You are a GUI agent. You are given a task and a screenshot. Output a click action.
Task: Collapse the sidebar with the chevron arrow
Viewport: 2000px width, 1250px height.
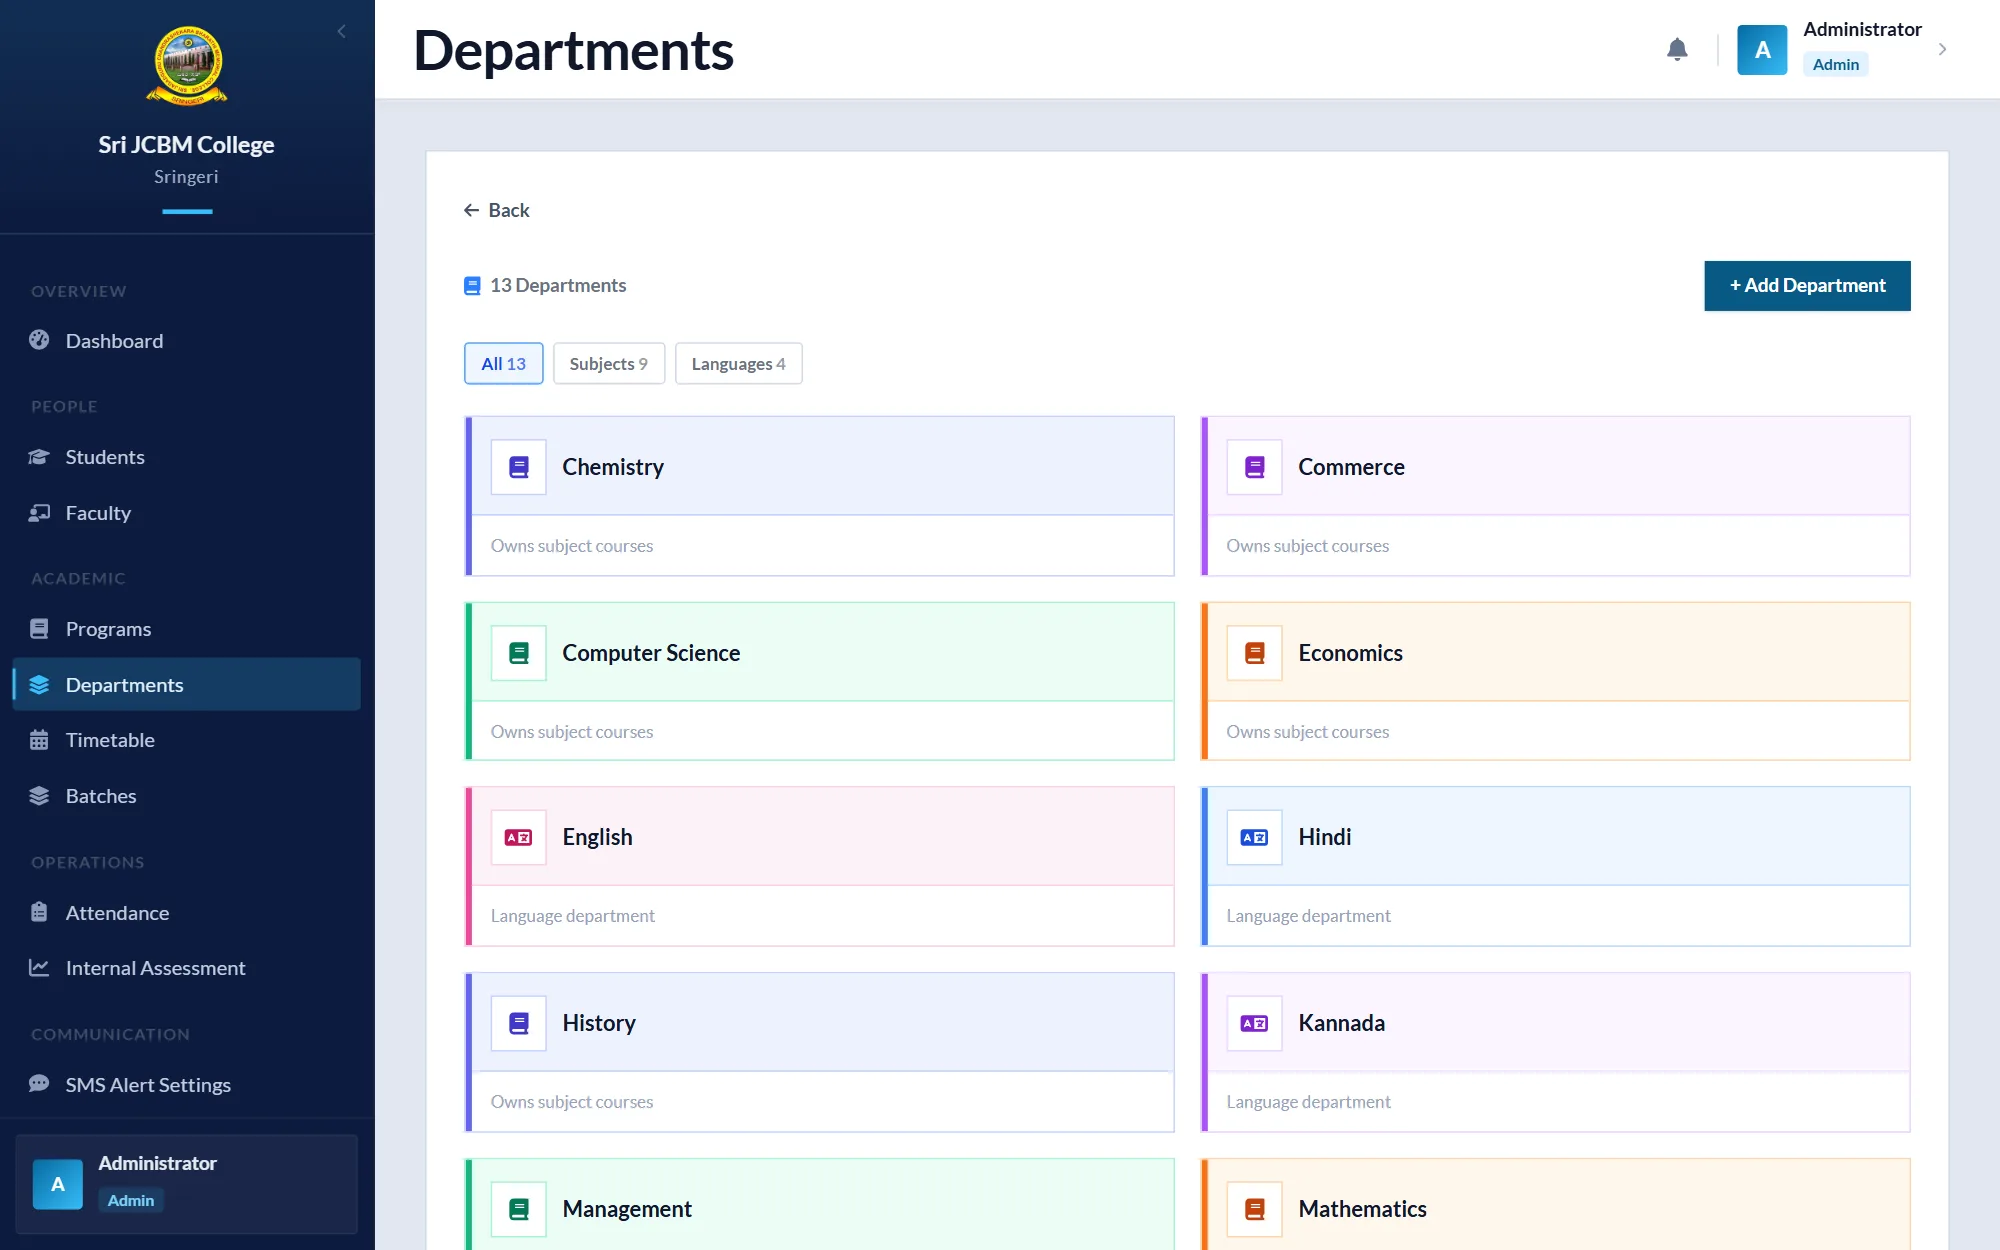pyautogui.click(x=342, y=31)
